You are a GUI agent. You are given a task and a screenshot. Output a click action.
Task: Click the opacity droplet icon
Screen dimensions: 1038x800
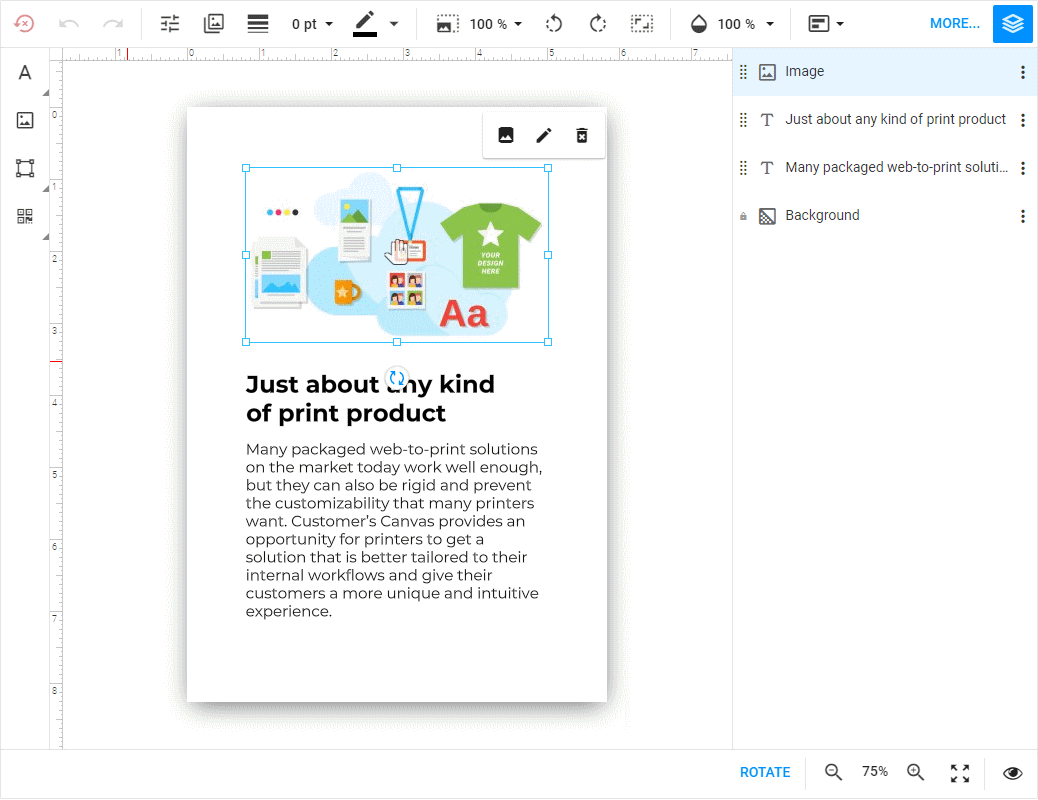click(x=698, y=24)
